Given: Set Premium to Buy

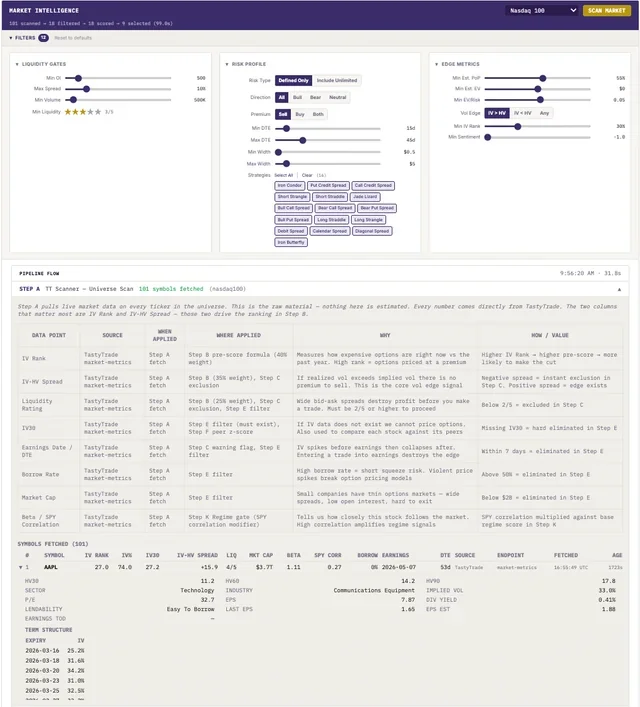Looking at the screenshot, I should (x=300, y=114).
